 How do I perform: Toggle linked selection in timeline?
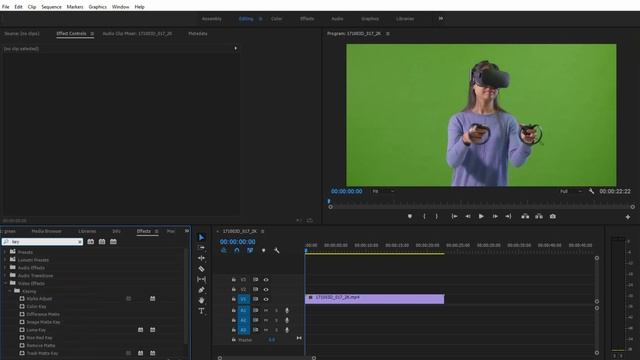pos(250,250)
